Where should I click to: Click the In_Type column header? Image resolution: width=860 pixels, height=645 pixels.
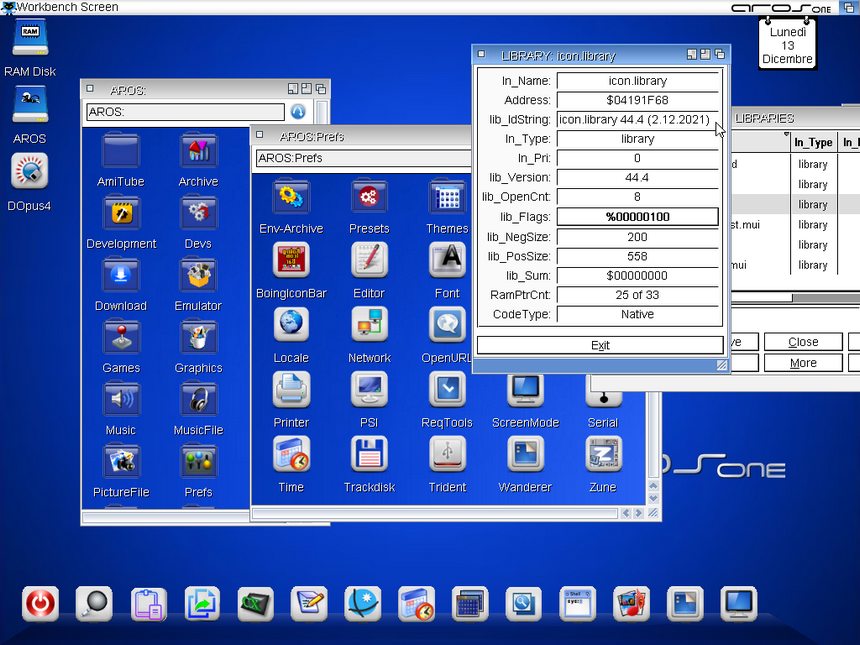pos(813,143)
